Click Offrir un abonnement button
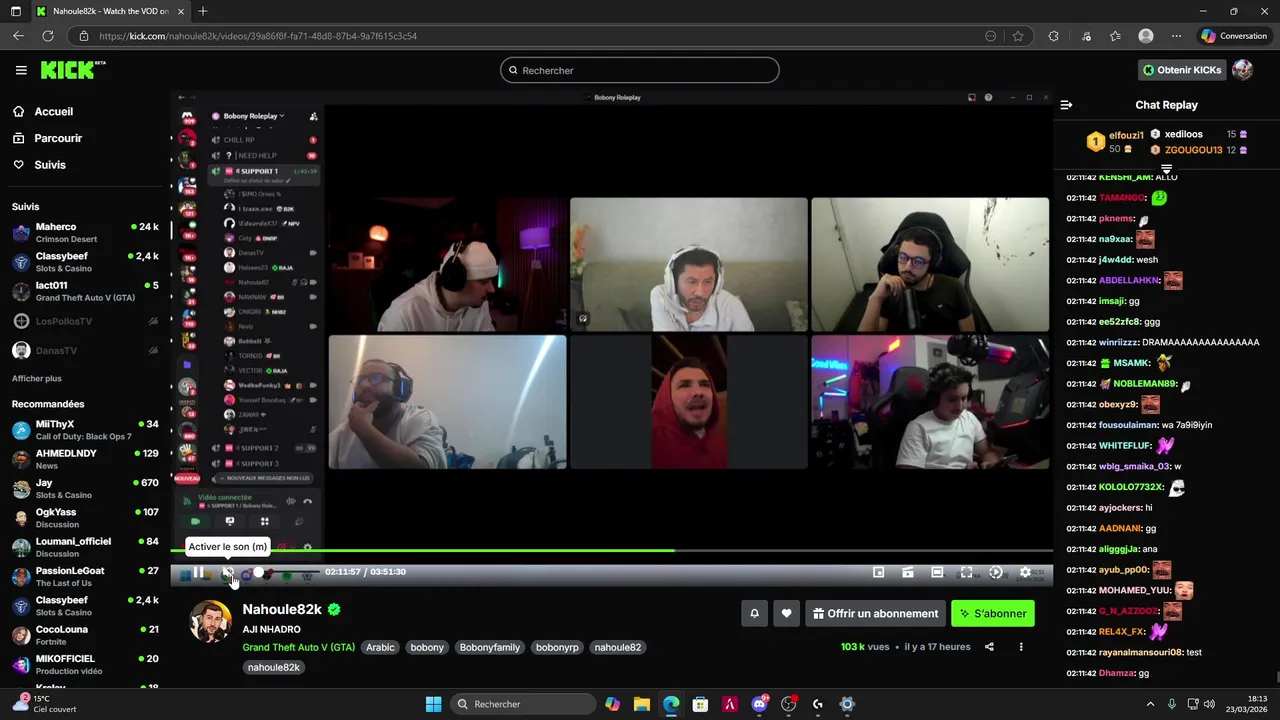 pos(876,614)
